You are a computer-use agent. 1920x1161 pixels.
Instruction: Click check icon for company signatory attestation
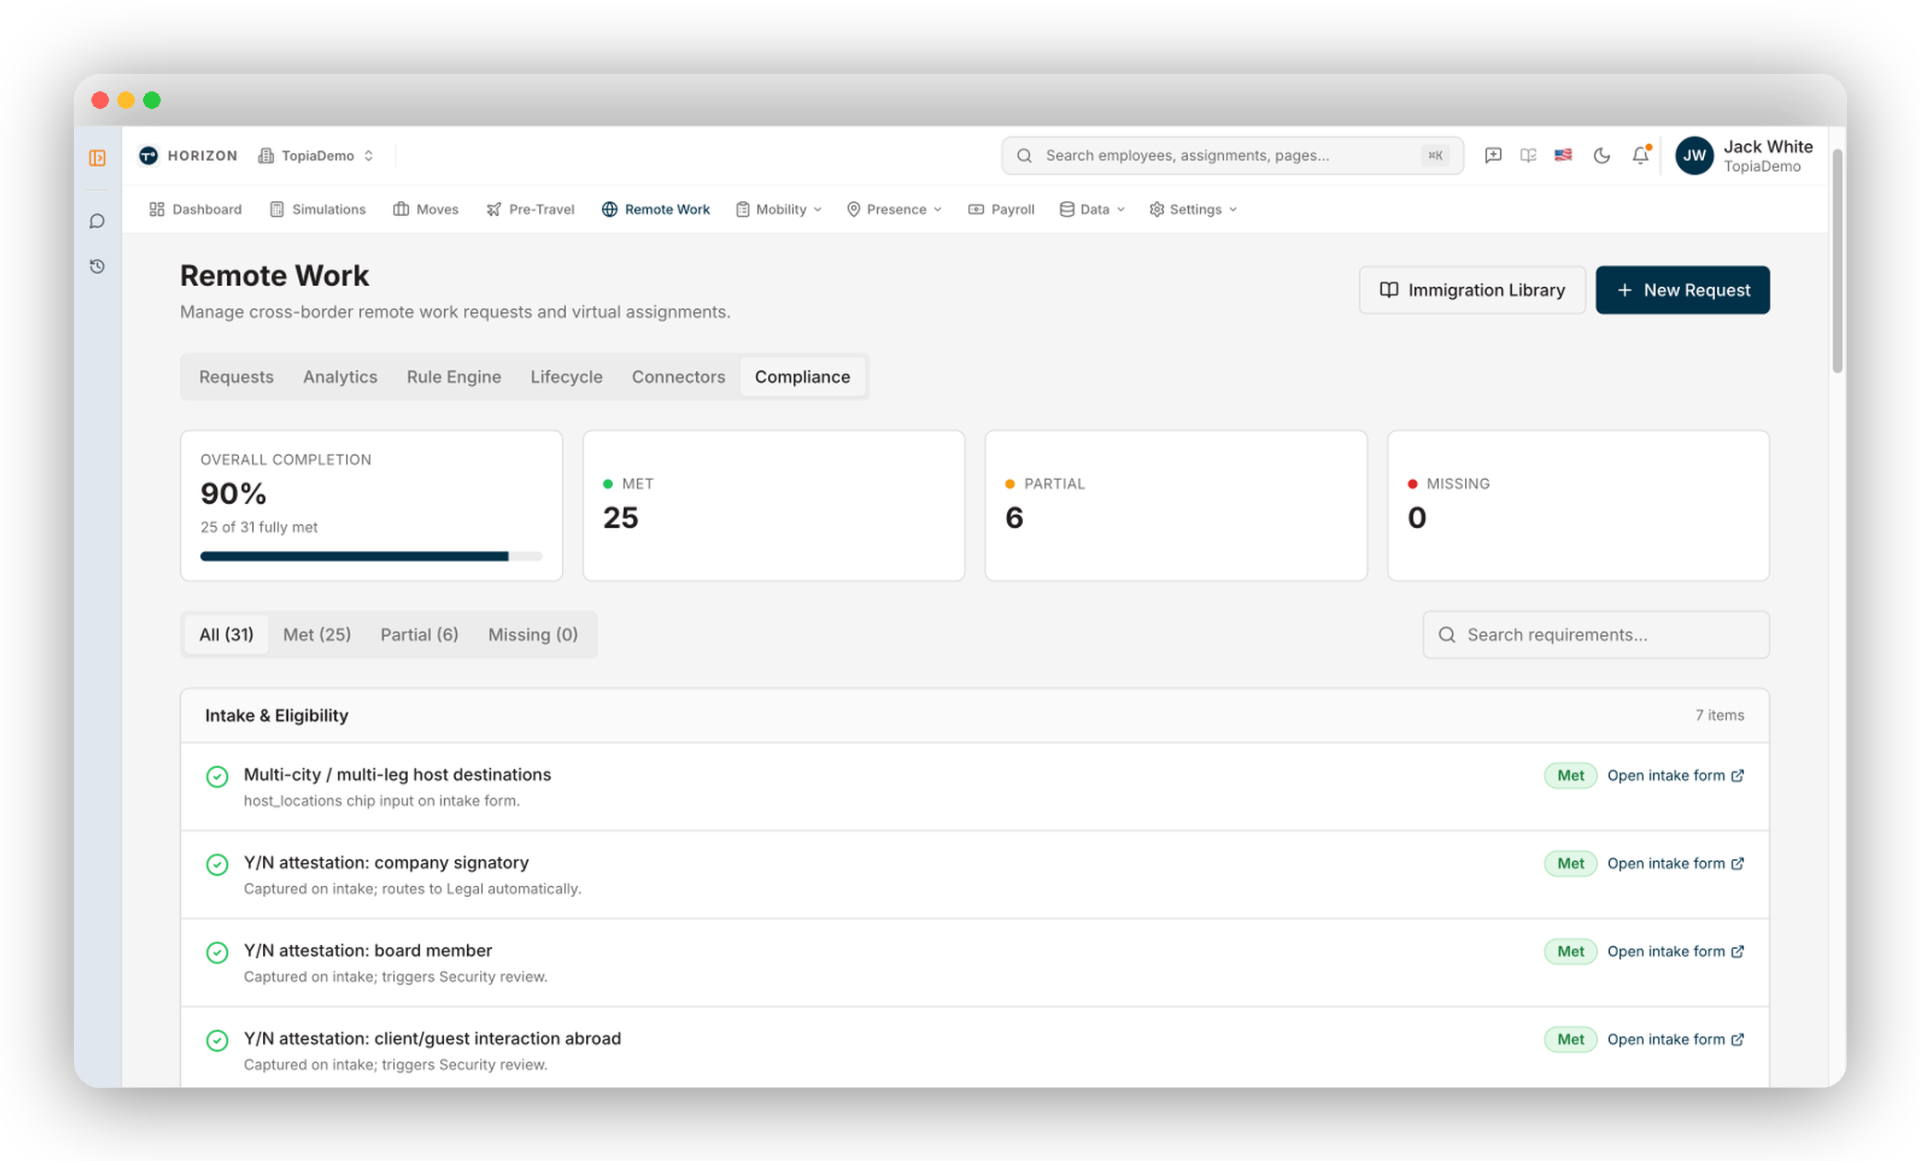(217, 864)
